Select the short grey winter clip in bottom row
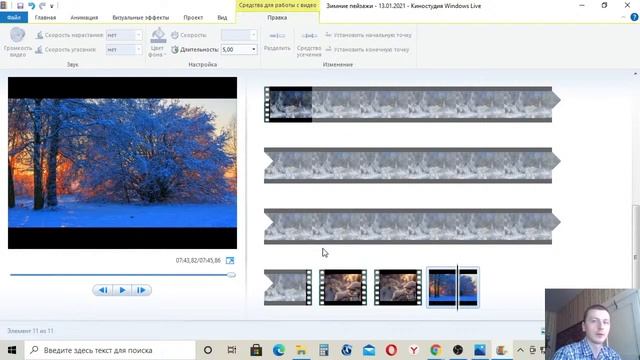 tap(288, 287)
